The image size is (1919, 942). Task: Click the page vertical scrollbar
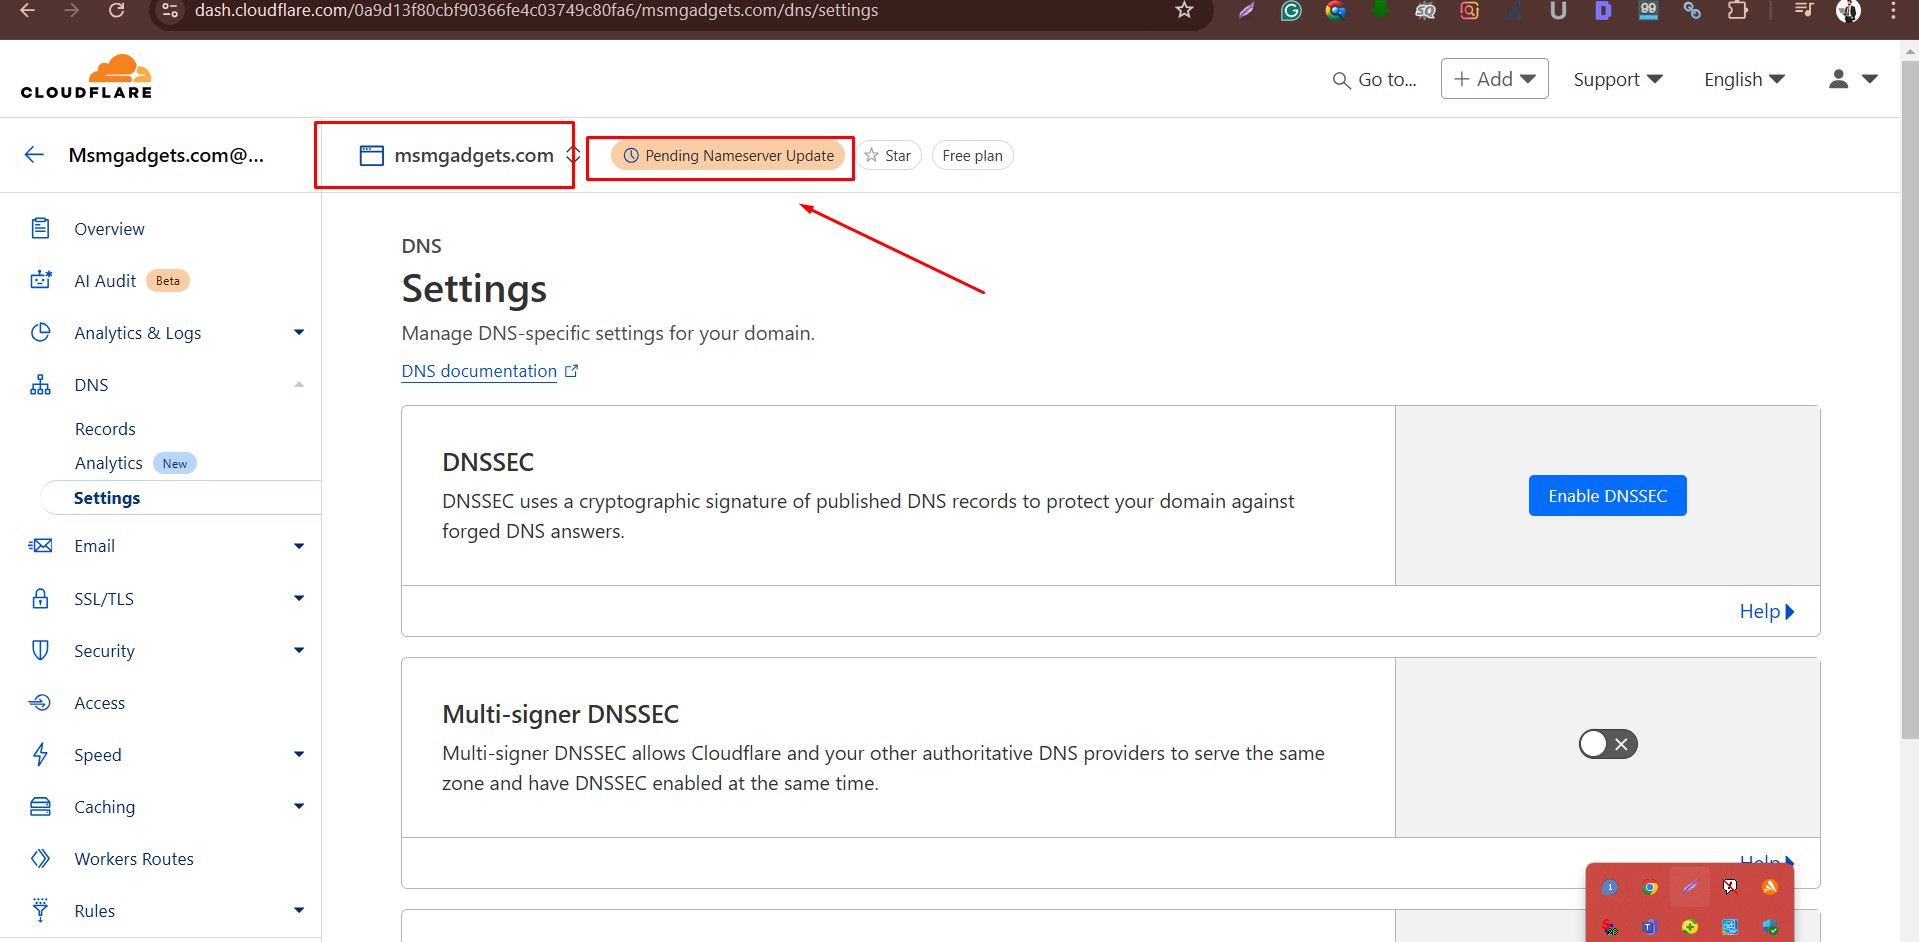click(1909, 400)
